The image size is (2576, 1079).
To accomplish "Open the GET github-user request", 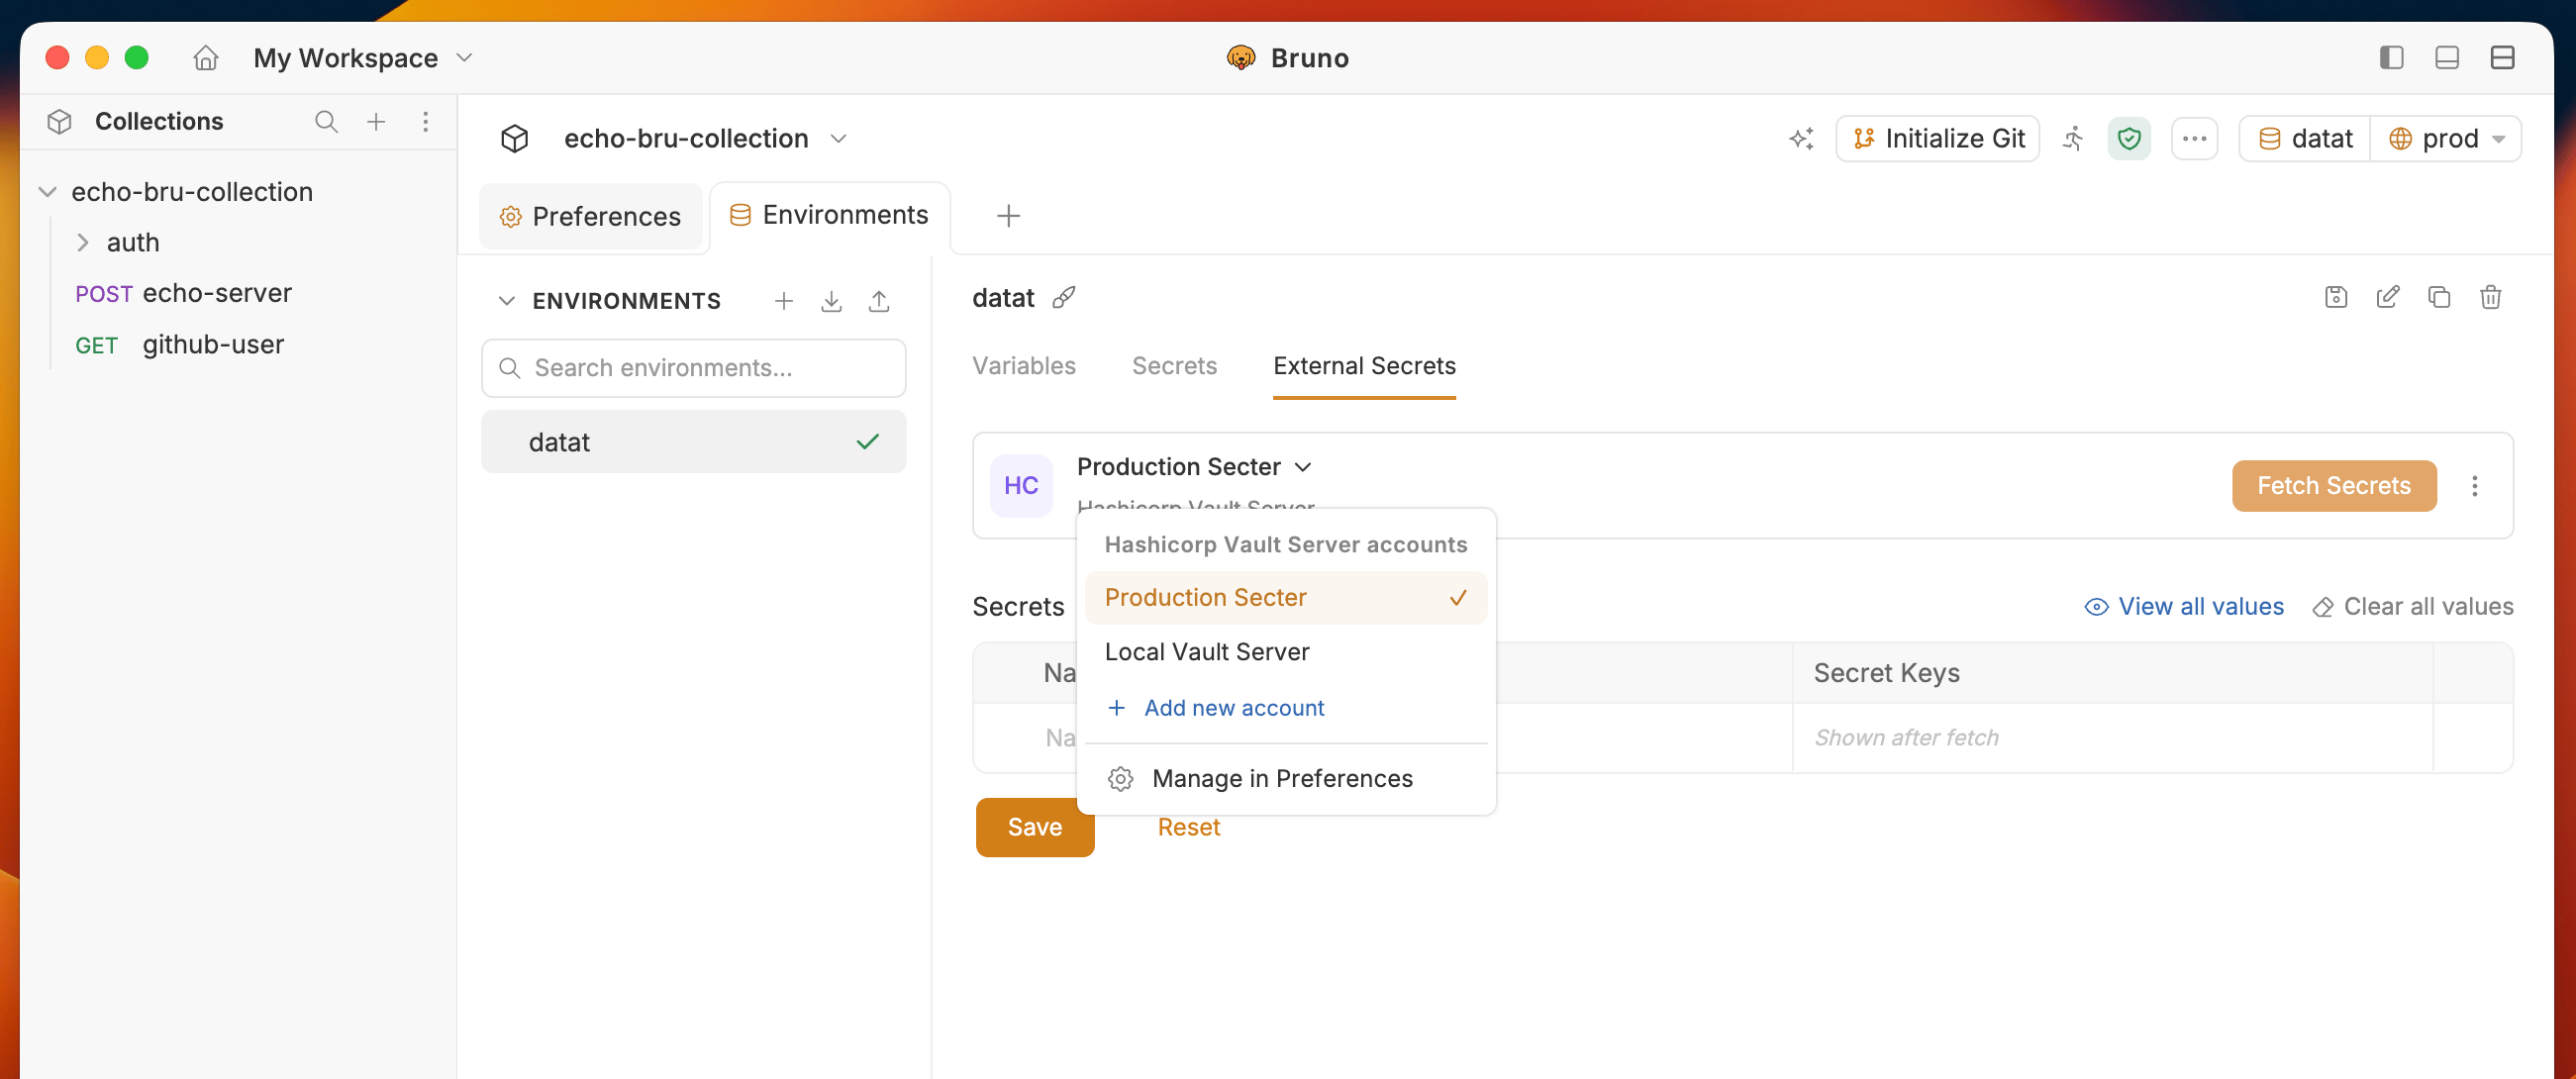I will pos(179,345).
